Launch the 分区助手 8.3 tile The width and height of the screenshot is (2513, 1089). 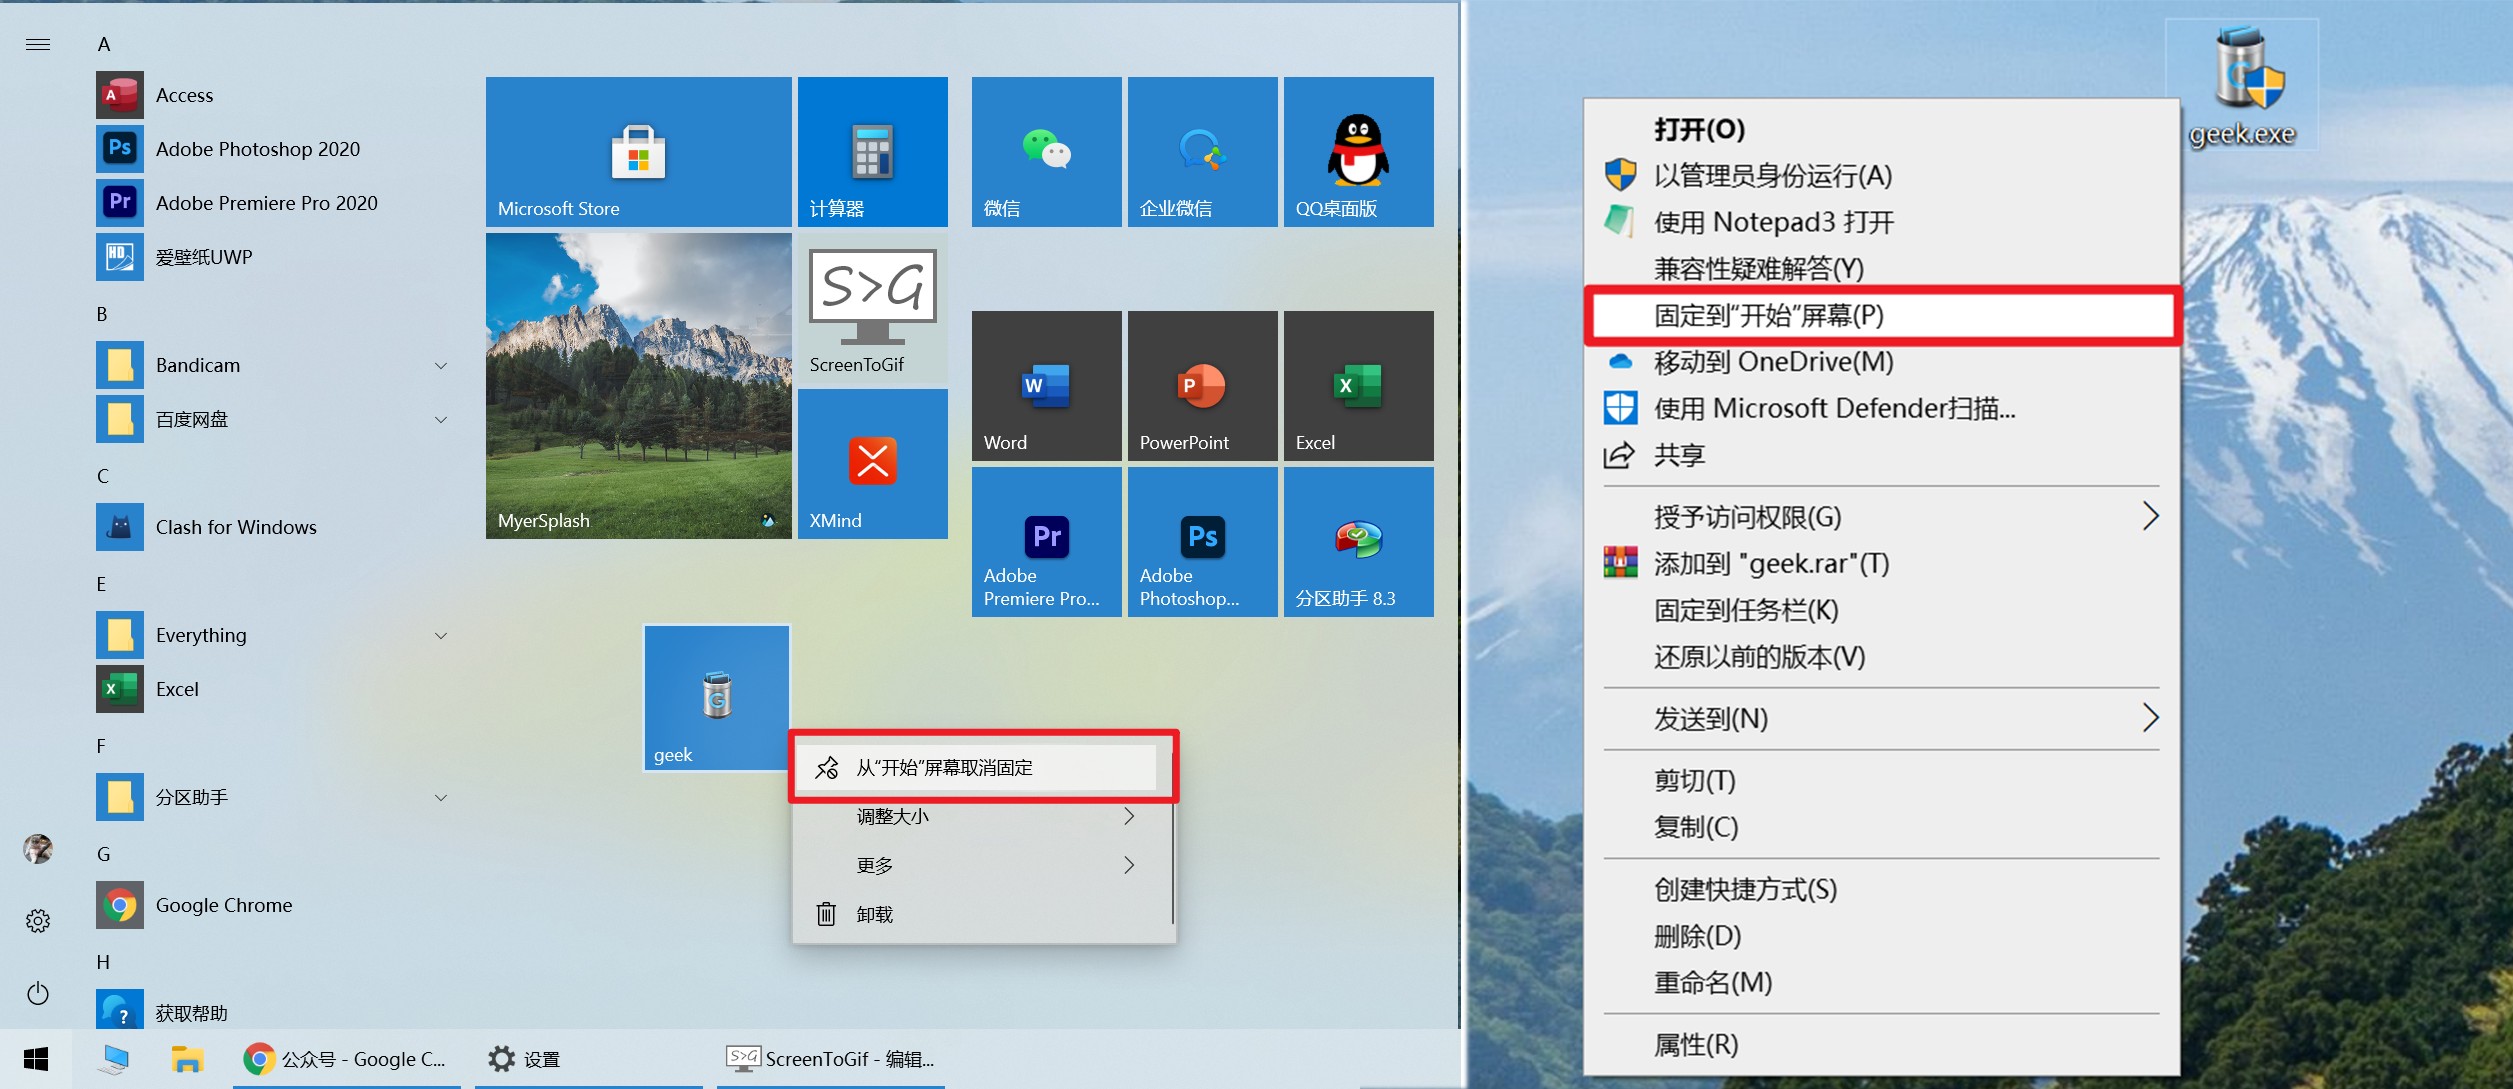(1358, 542)
